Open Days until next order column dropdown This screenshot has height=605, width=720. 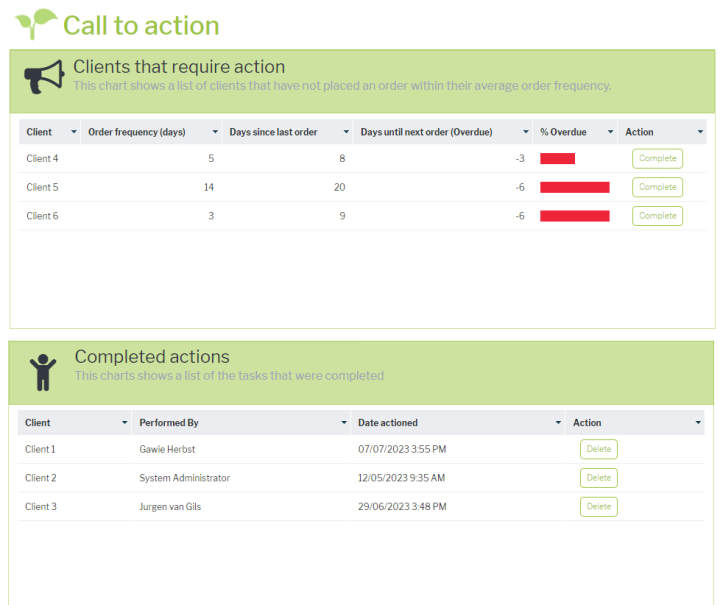[x=525, y=132]
